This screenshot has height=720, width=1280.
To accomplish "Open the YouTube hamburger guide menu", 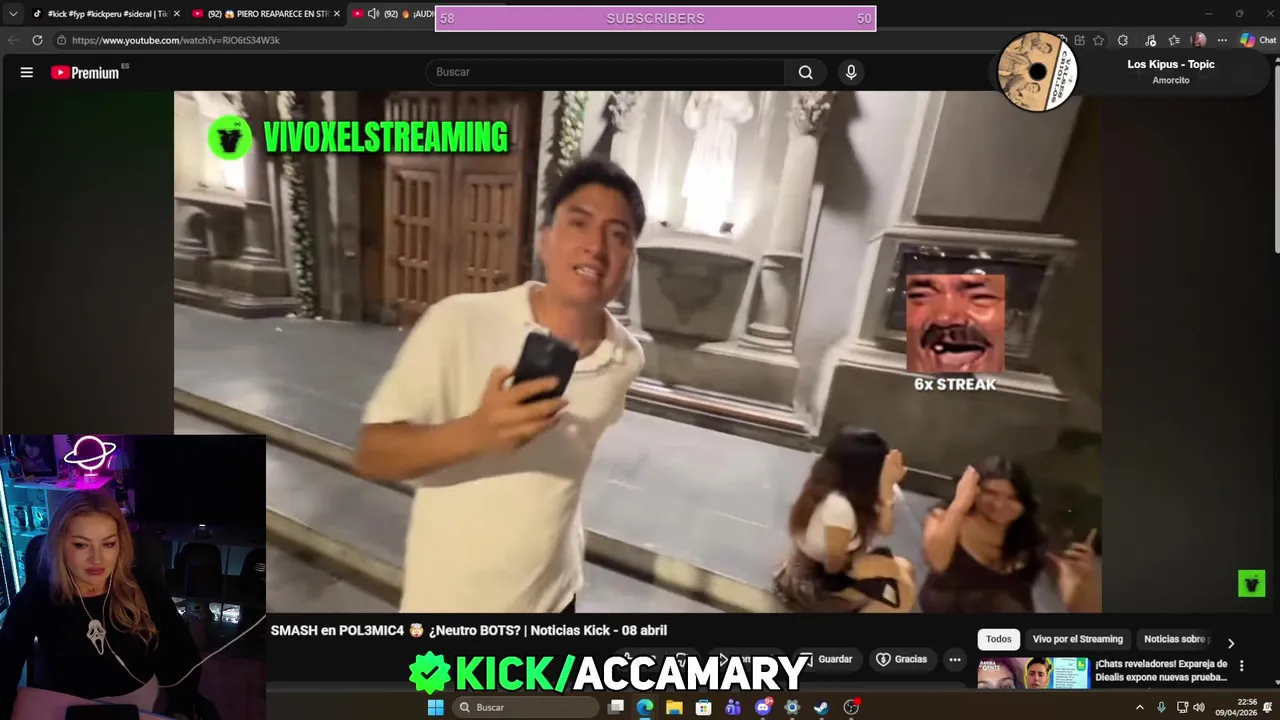I will [27, 72].
